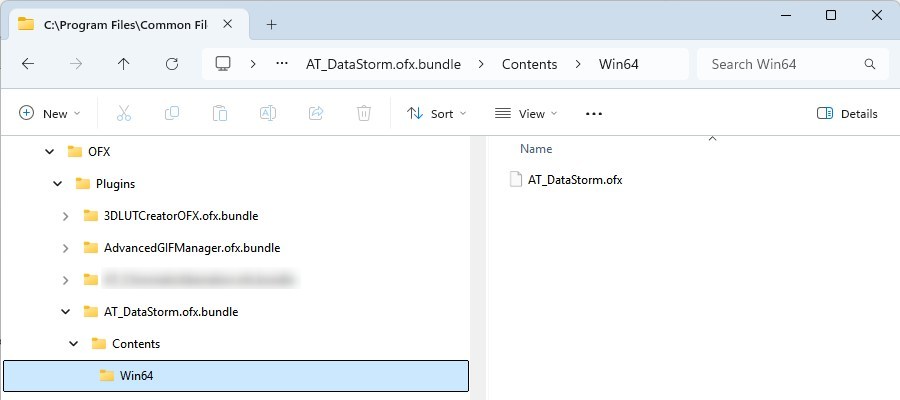Sort by the Name column header
This screenshot has height=400, width=900.
click(536, 149)
